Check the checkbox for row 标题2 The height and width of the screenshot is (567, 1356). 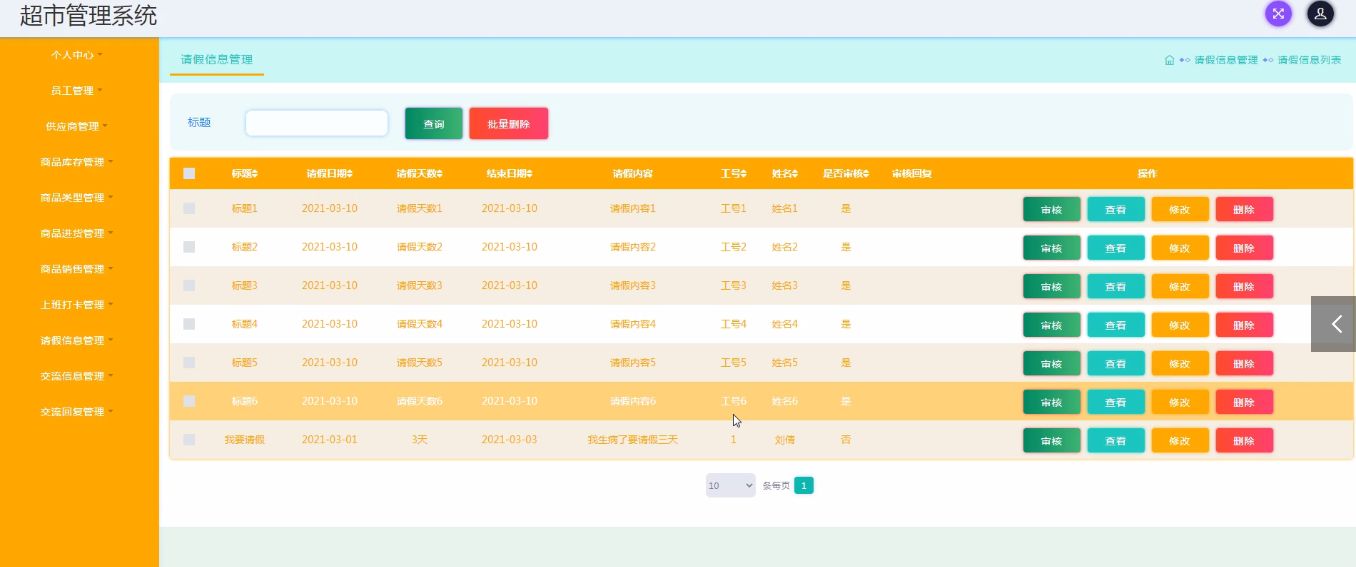tap(189, 247)
